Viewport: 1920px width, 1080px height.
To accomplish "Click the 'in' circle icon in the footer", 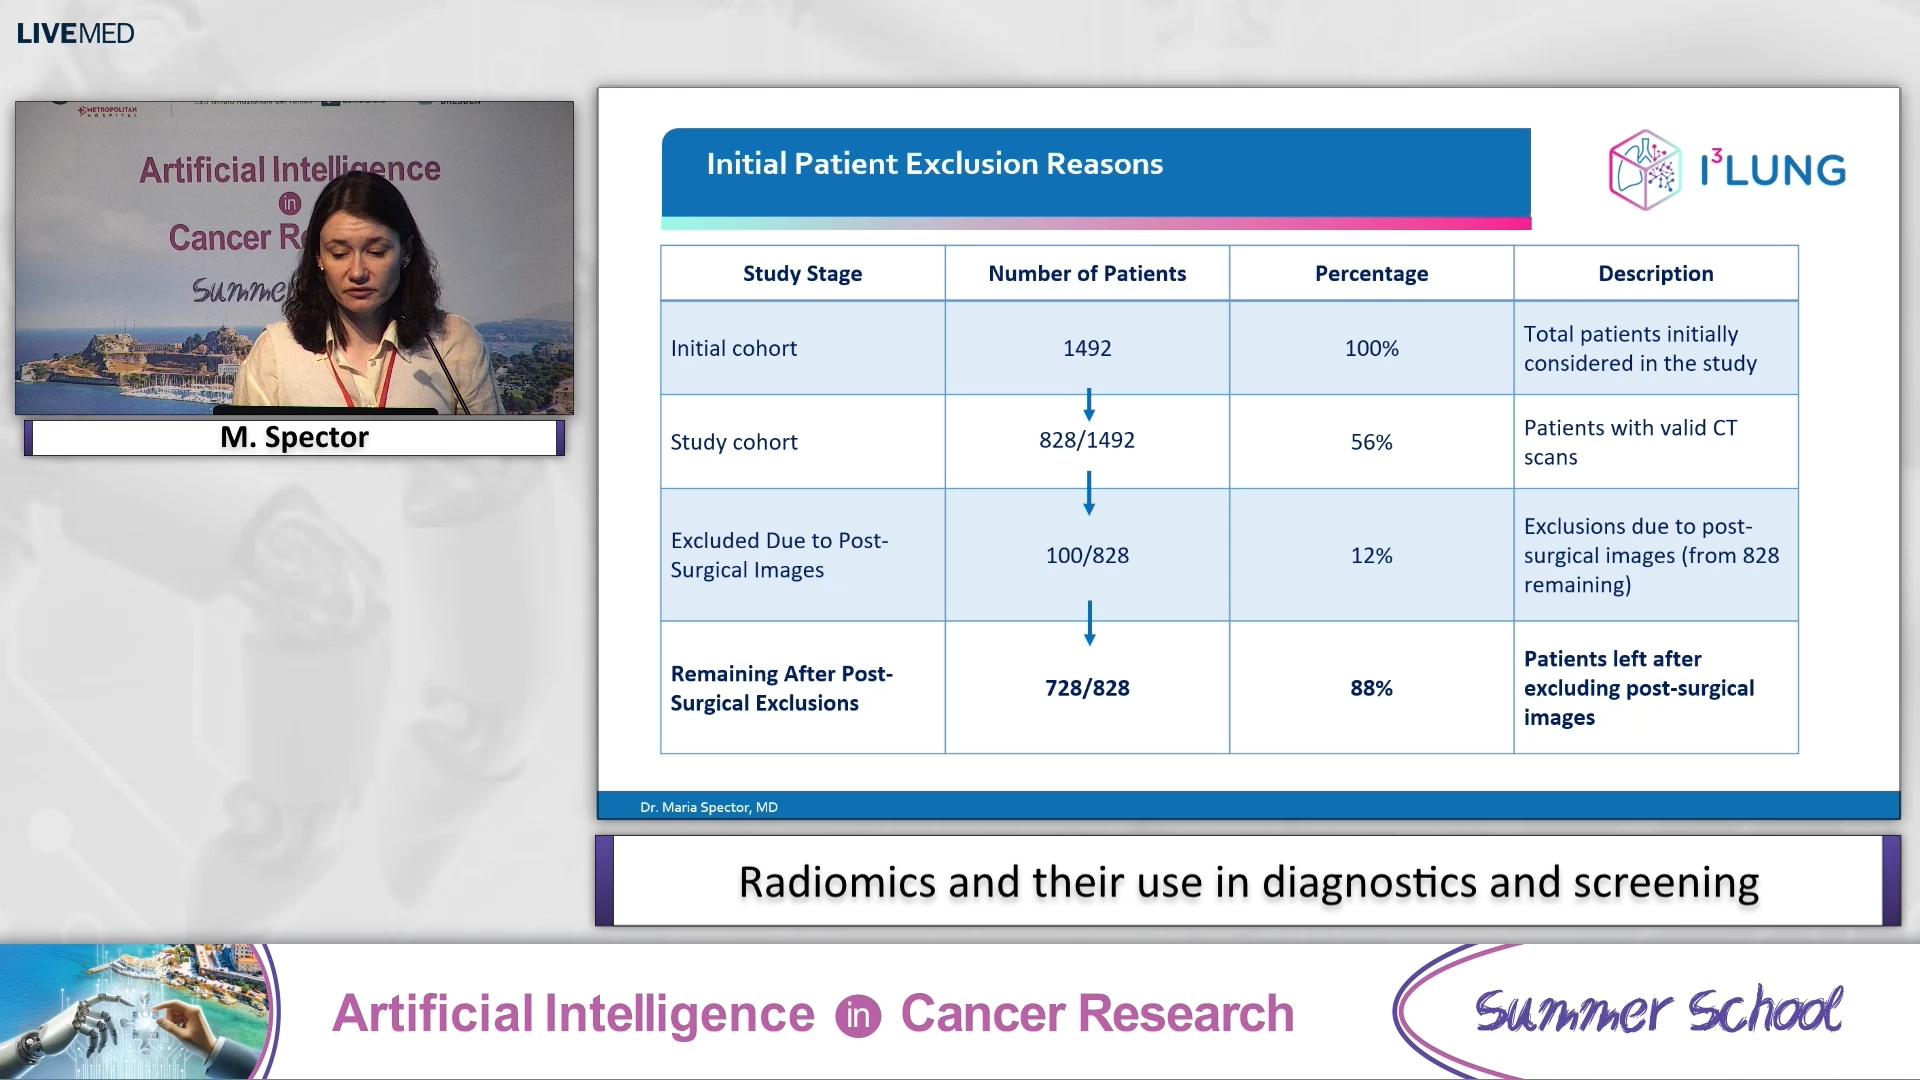I will coord(858,1014).
